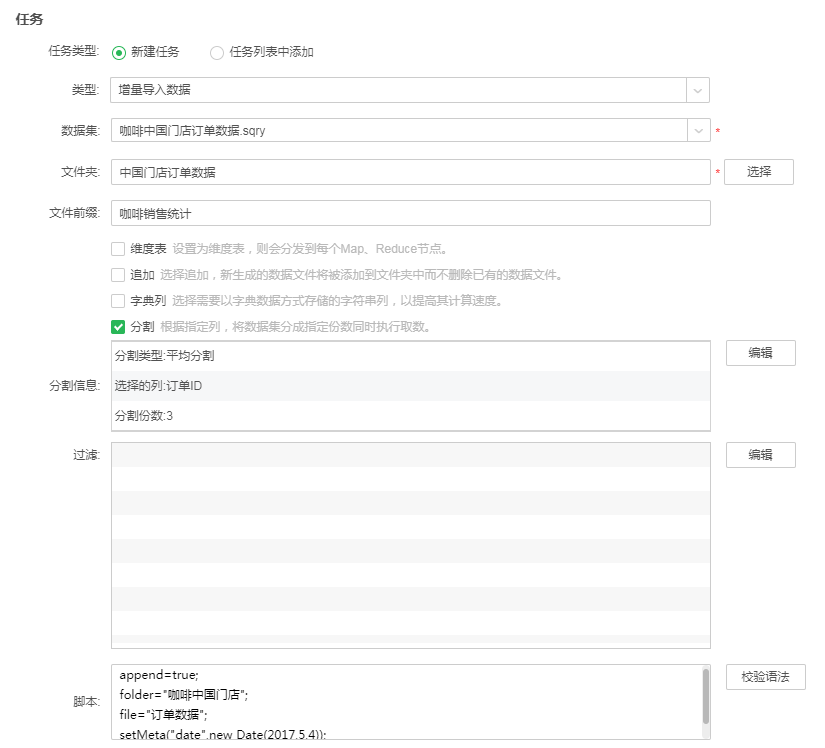The image size is (825, 748).
Task: Uncheck the 分割 checkbox
Action: 118,327
